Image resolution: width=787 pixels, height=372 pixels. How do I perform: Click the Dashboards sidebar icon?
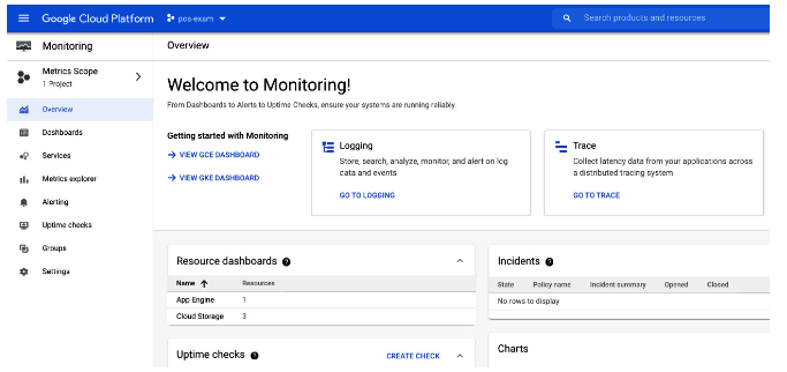tap(24, 133)
